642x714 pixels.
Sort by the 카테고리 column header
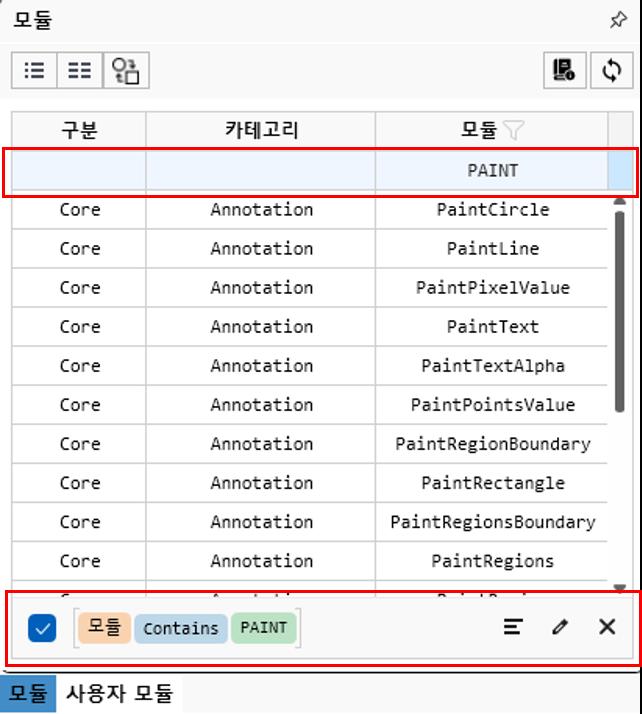(x=261, y=129)
